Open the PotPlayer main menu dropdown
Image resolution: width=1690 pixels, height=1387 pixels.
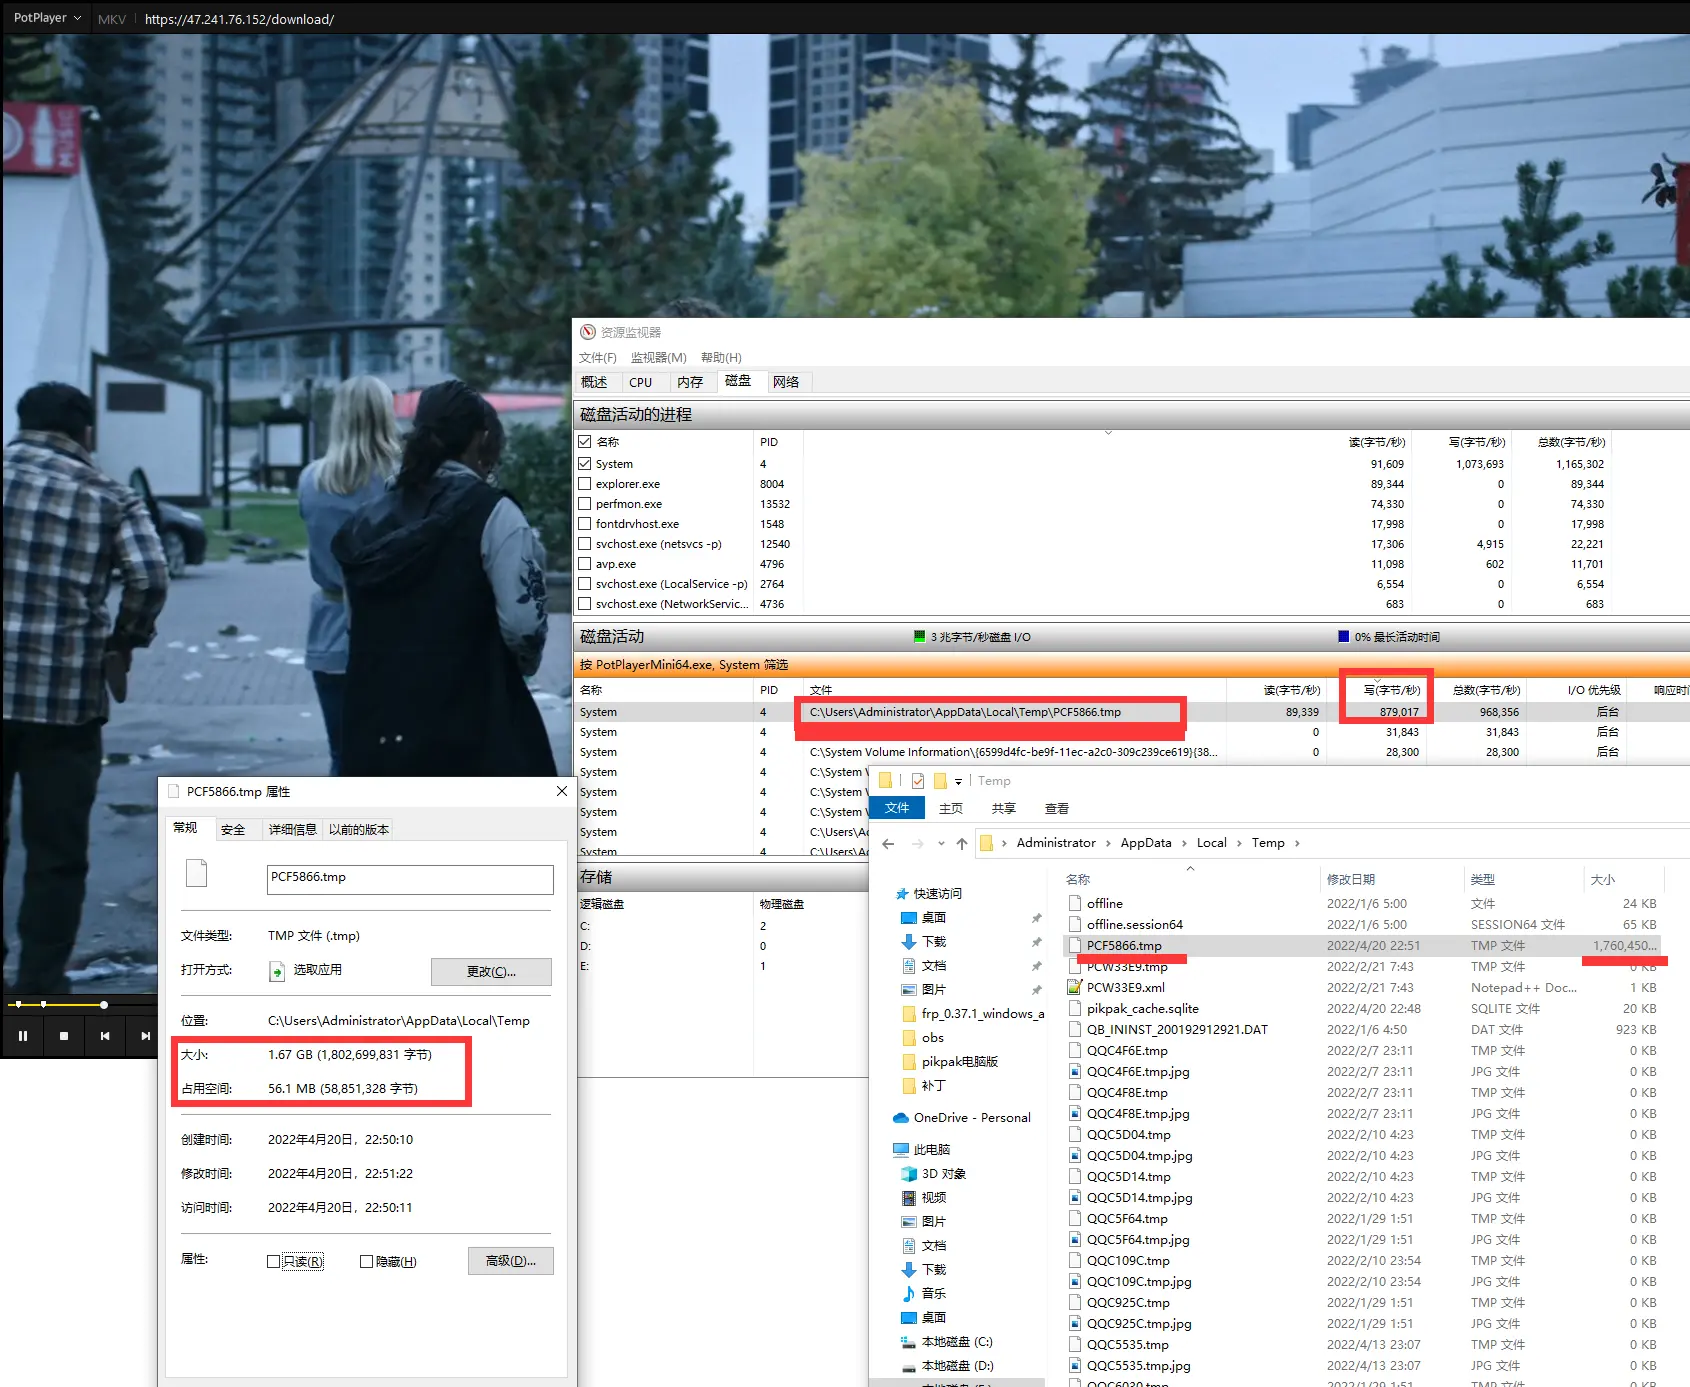[47, 18]
